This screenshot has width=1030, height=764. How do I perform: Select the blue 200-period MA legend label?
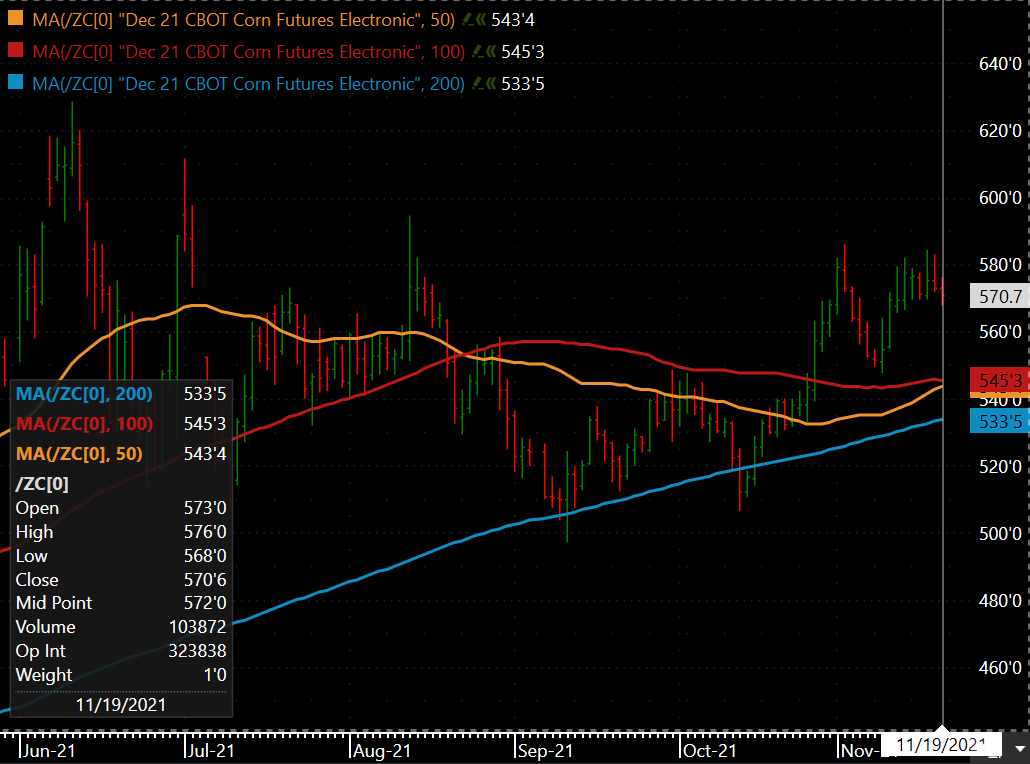click(248, 83)
